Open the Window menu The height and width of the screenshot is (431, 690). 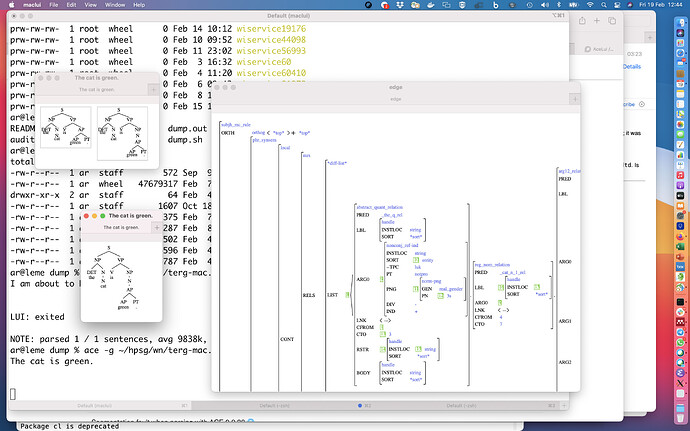click(x=115, y=5)
